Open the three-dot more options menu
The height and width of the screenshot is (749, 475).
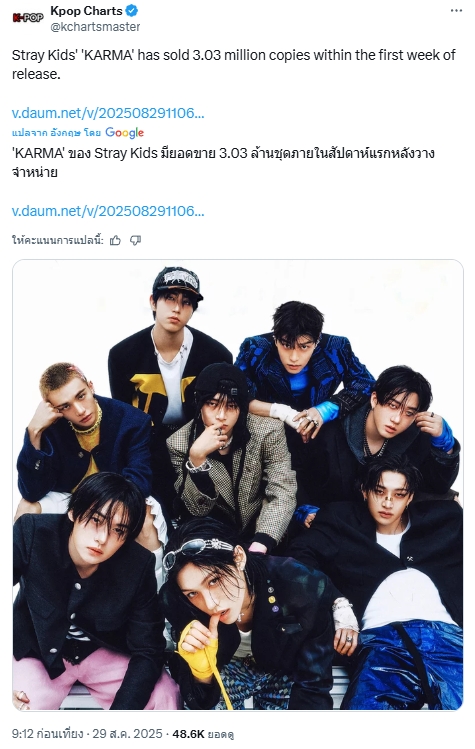coord(456,11)
